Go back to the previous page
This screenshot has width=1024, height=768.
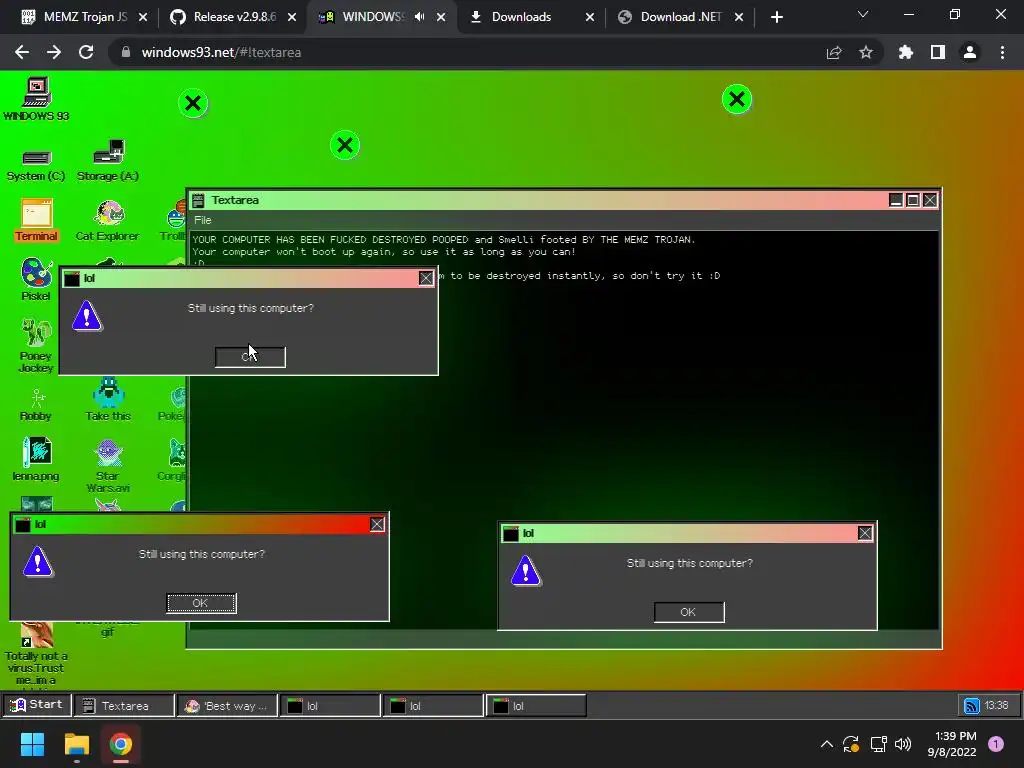coord(22,52)
